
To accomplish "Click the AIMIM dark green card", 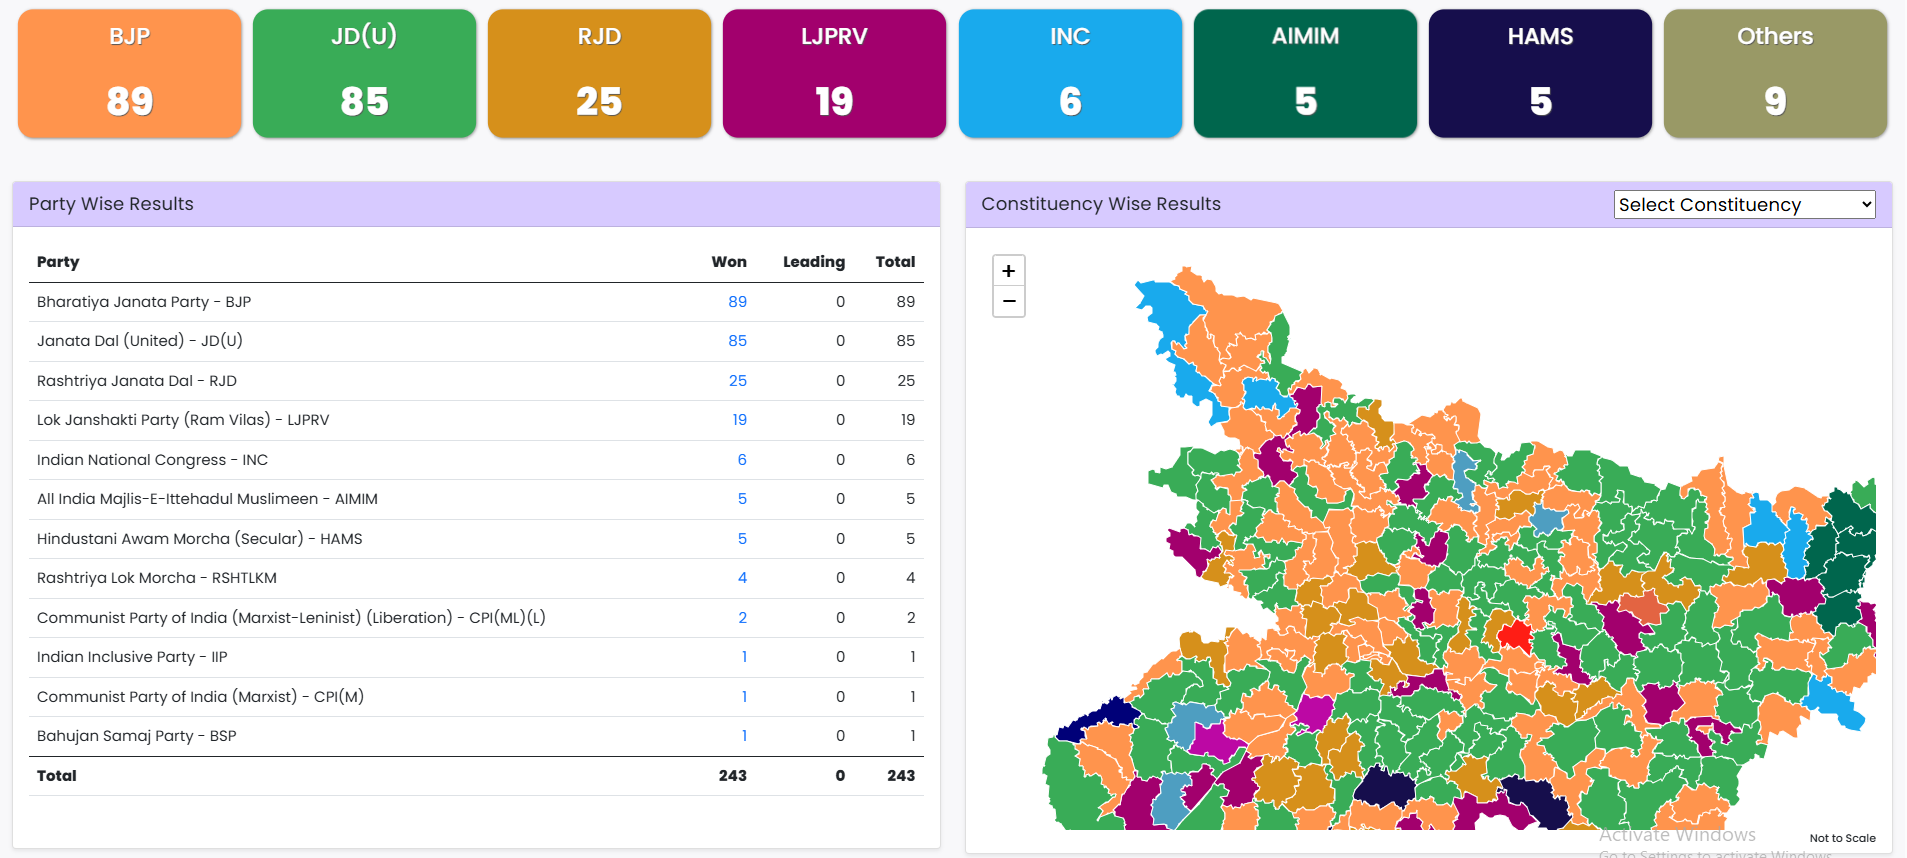I will pyautogui.click(x=1305, y=73).
